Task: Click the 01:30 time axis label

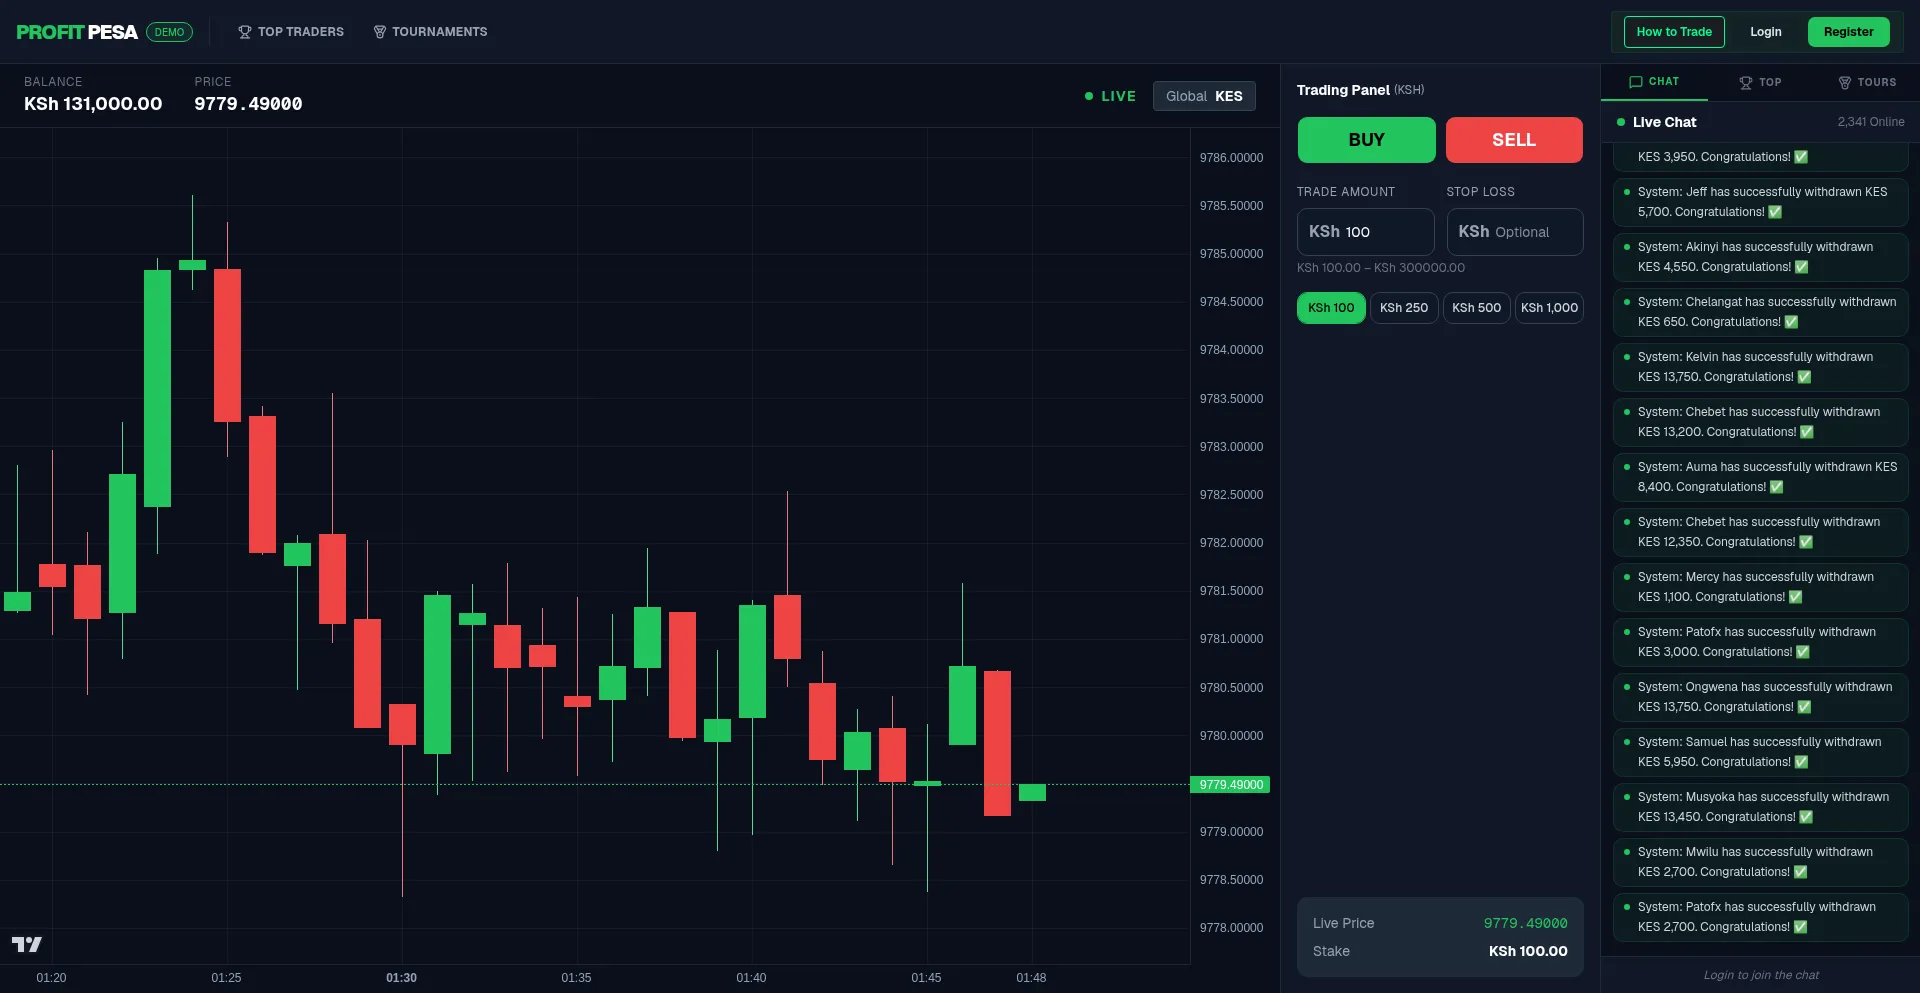Action: [x=401, y=978]
